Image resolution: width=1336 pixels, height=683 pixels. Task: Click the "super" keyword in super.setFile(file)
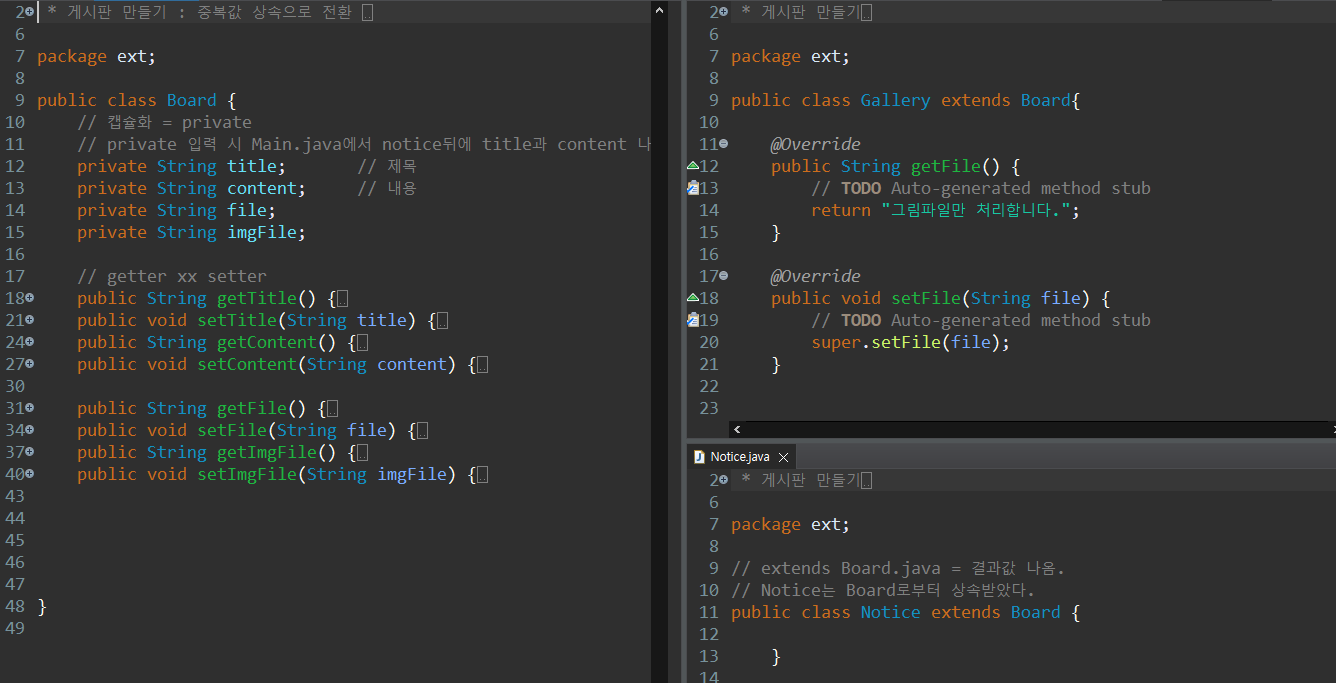[835, 342]
